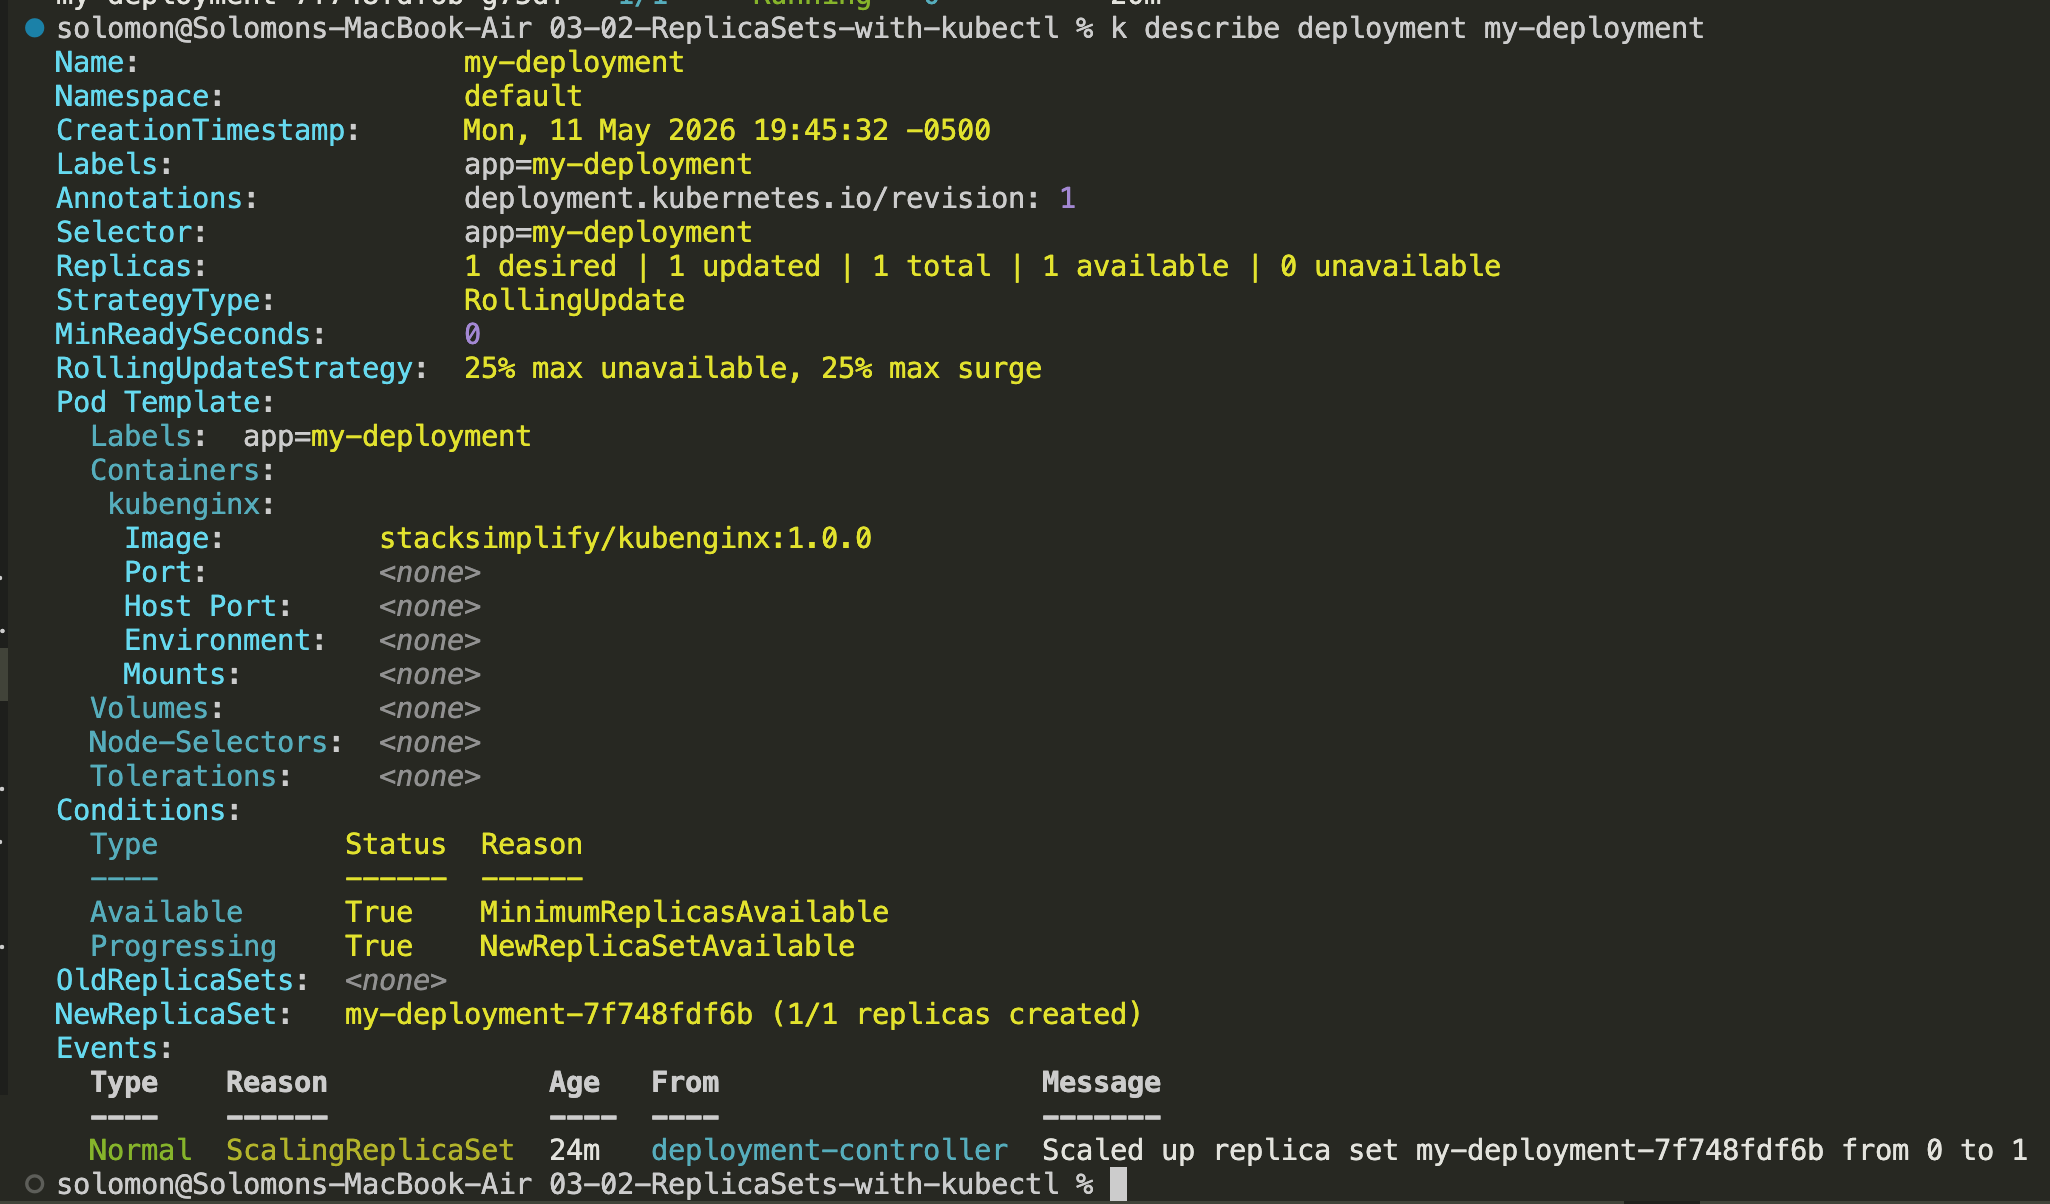The image size is (2050, 1204).
Task: Click the hollow prompt indicator on last line
Action: click(35, 1184)
